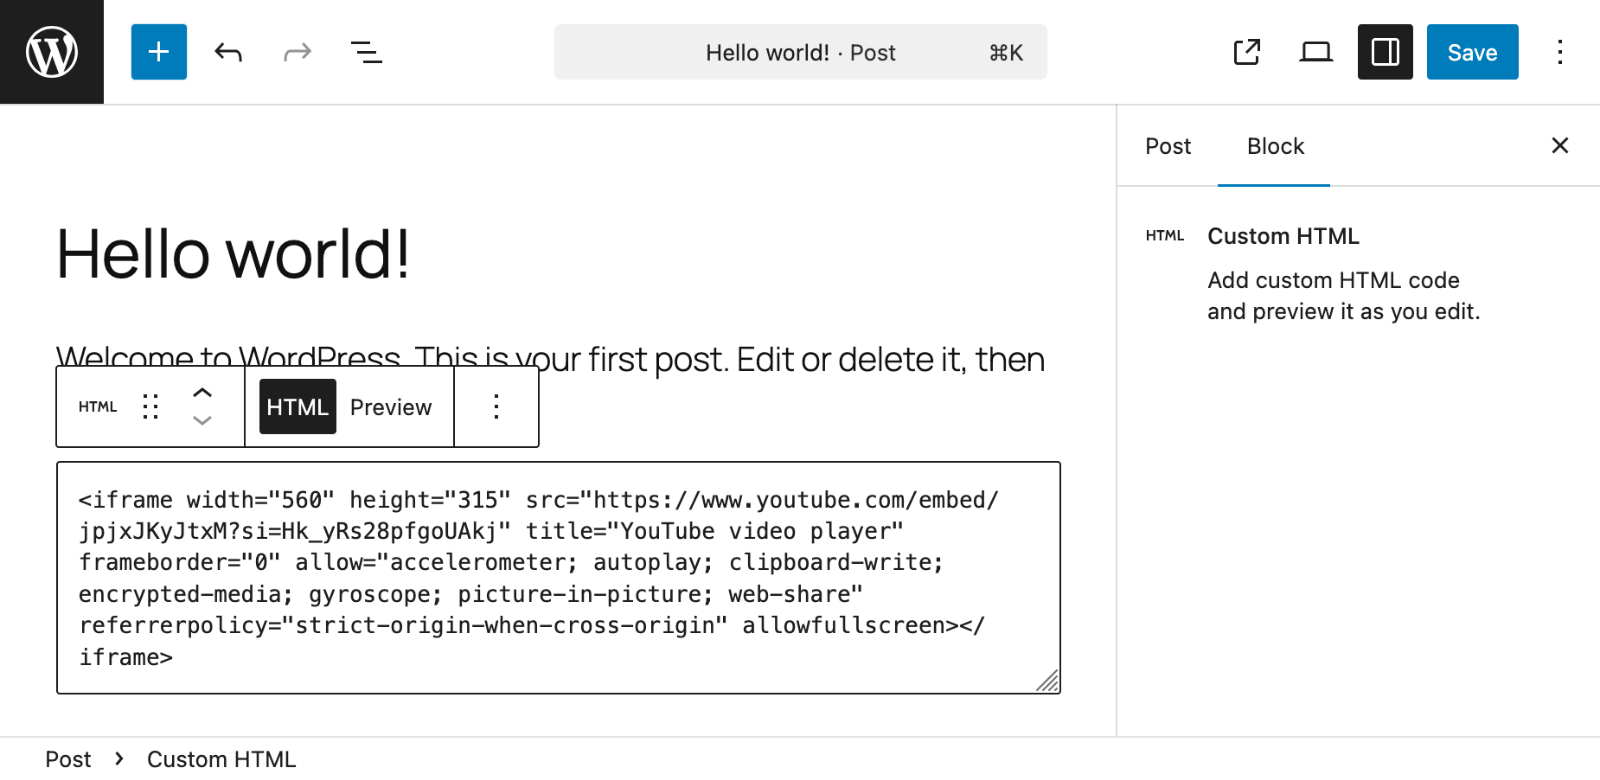Viewport: 1600px width, 780px height.
Task: Click the block drag handle
Action: click(x=151, y=407)
